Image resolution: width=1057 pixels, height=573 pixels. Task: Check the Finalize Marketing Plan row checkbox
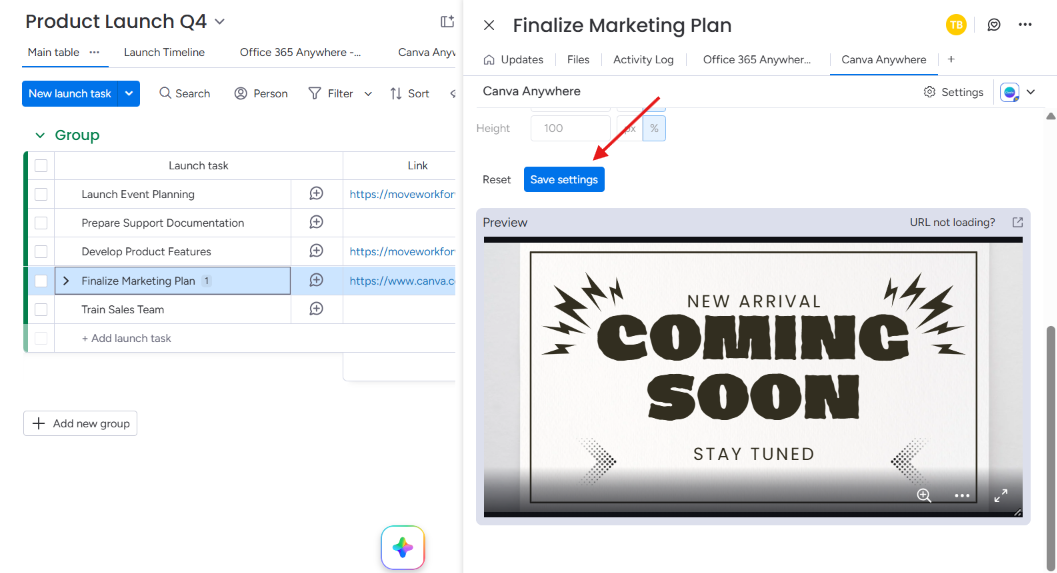41,280
